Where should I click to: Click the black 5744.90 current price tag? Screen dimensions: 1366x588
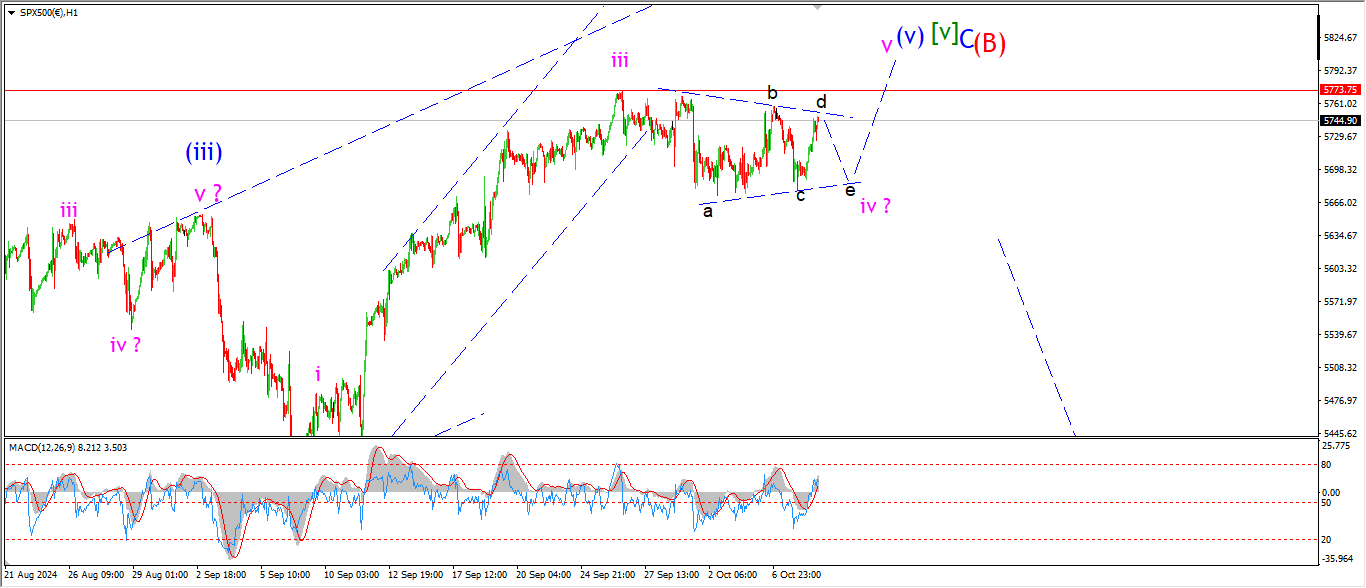pos(1339,120)
